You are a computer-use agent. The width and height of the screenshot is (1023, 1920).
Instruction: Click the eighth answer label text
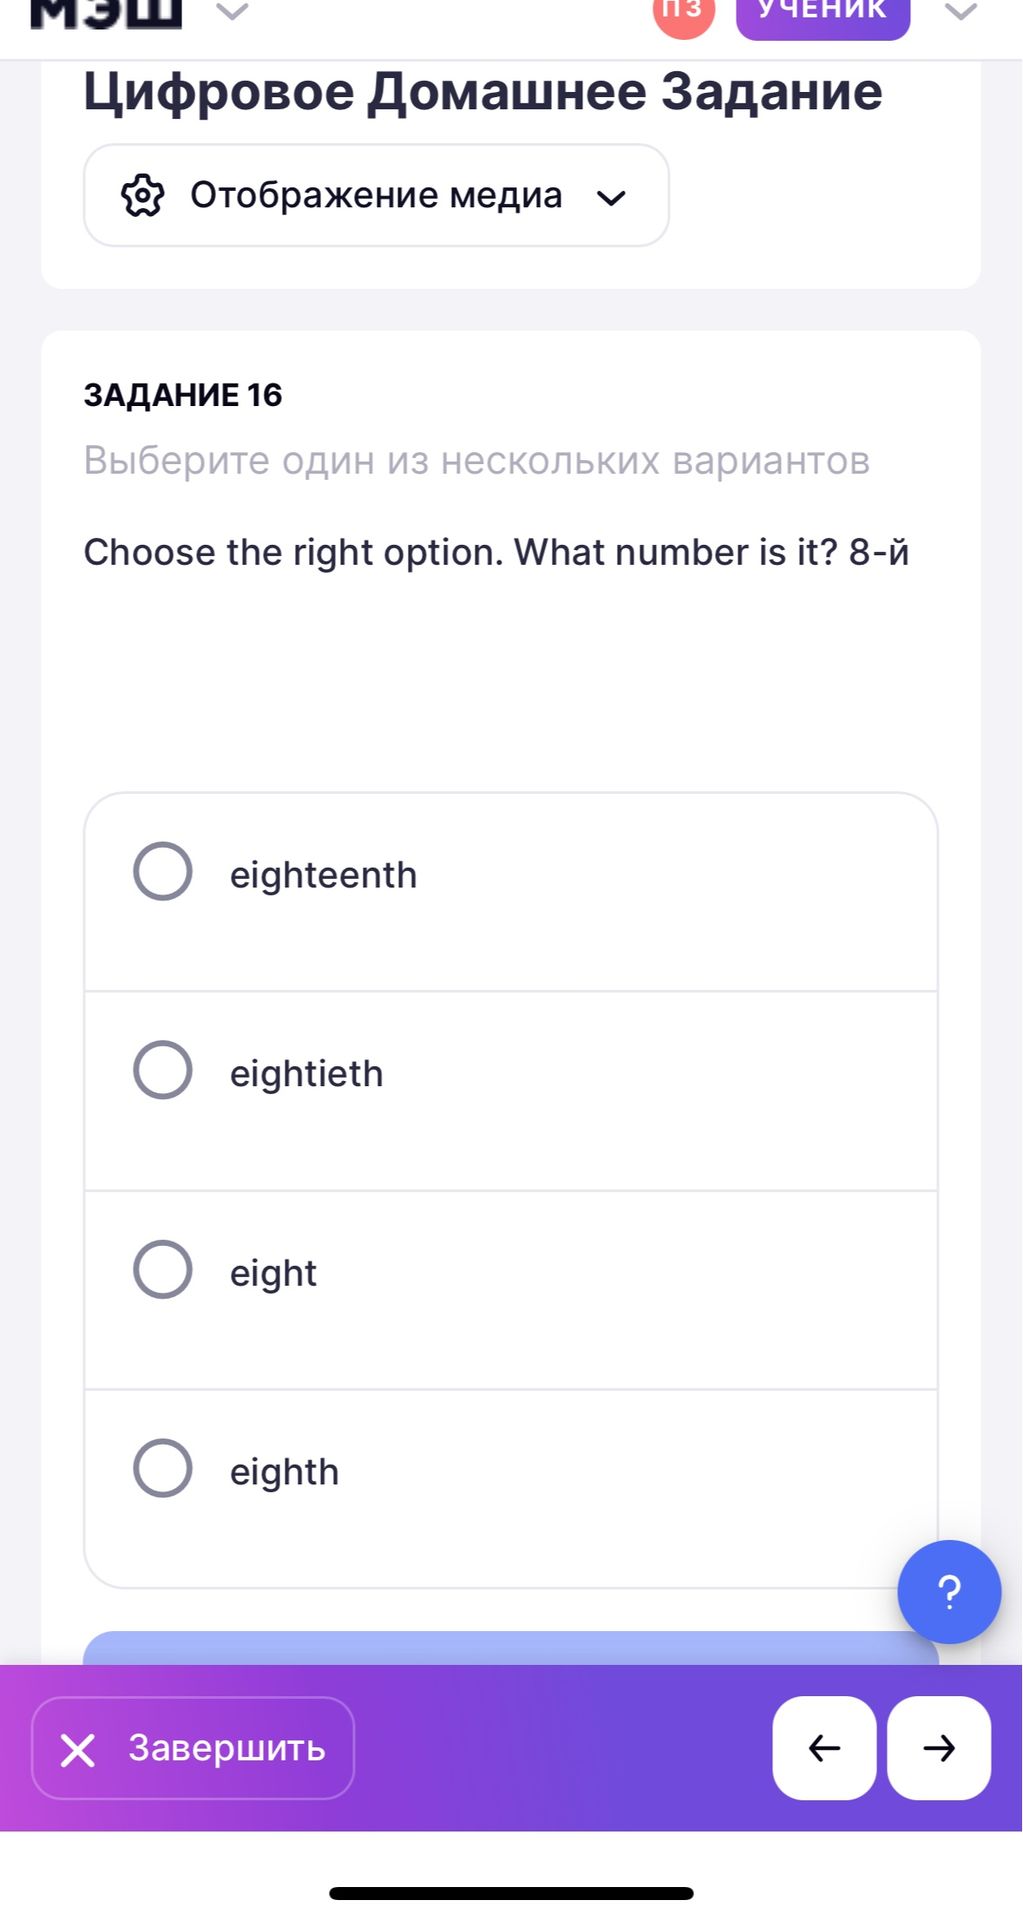285,1472
